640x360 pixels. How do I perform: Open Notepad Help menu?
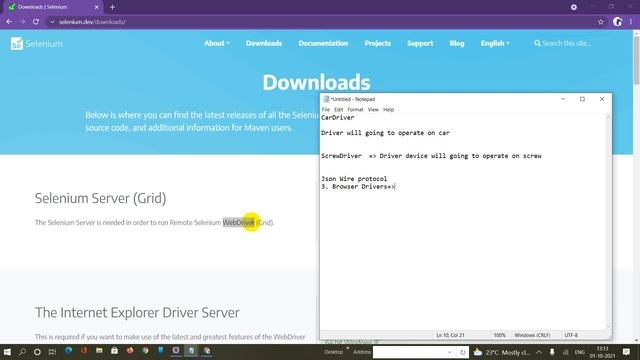point(389,109)
